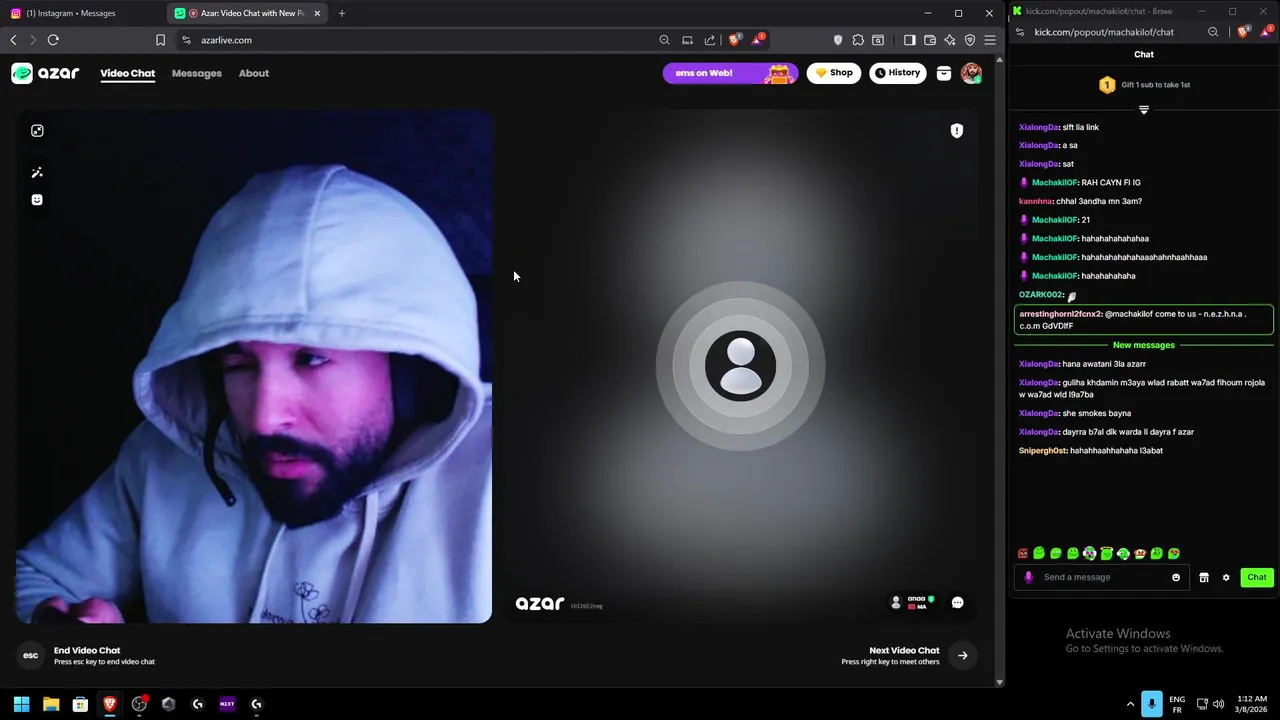1280x720 pixels.
Task: Open Brave VPN icon
Action: [x=970, y=40]
